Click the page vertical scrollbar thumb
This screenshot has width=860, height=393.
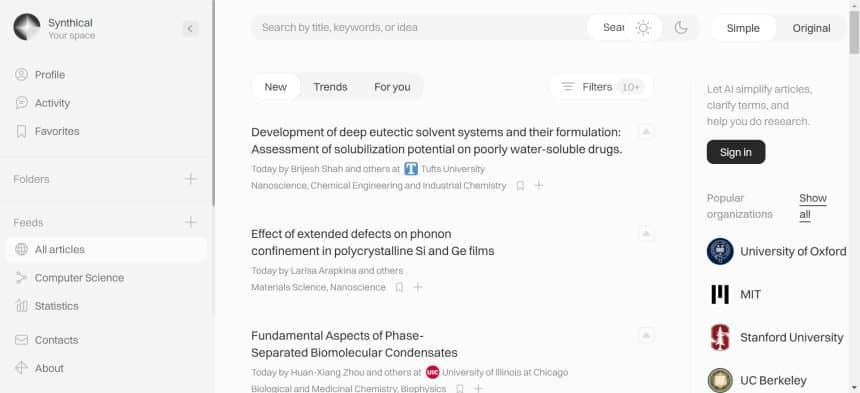(855, 32)
